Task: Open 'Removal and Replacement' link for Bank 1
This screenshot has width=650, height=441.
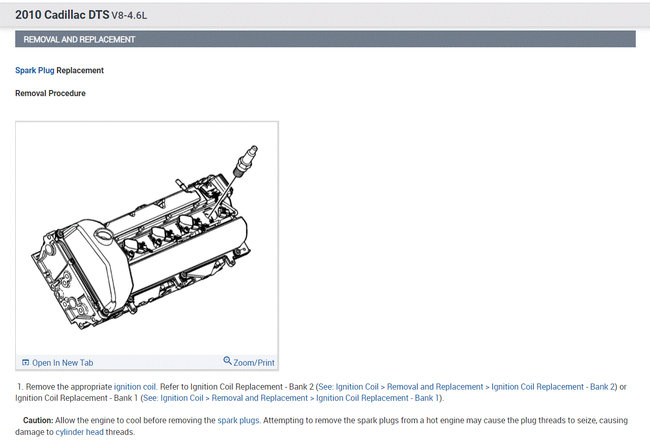Action: click(260, 398)
